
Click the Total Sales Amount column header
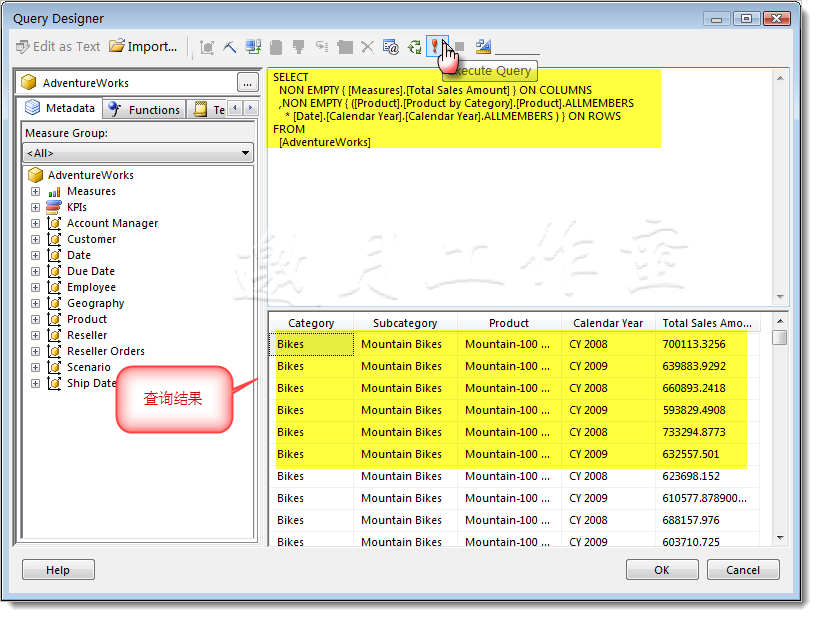pos(707,323)
